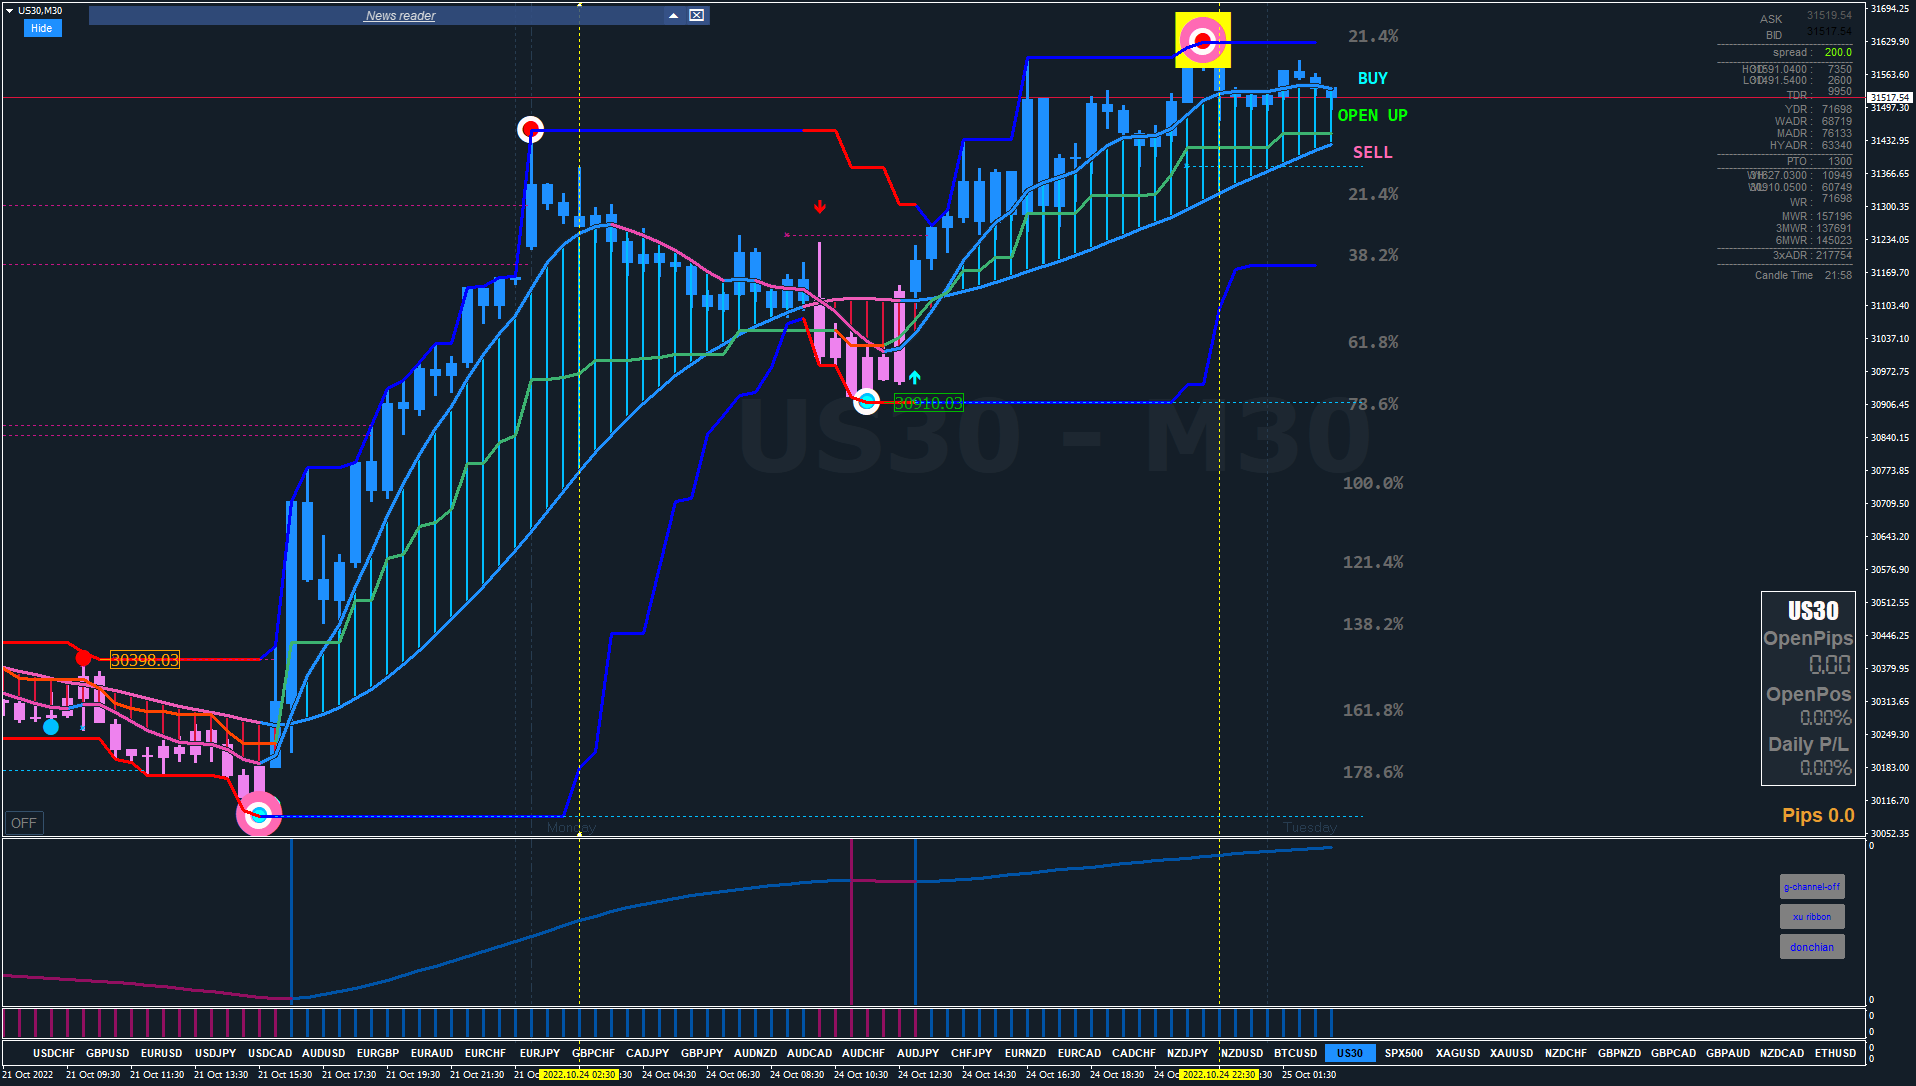
Task: Toggle the g-channel-off indicator button
Action: (x=1812, y=887)
